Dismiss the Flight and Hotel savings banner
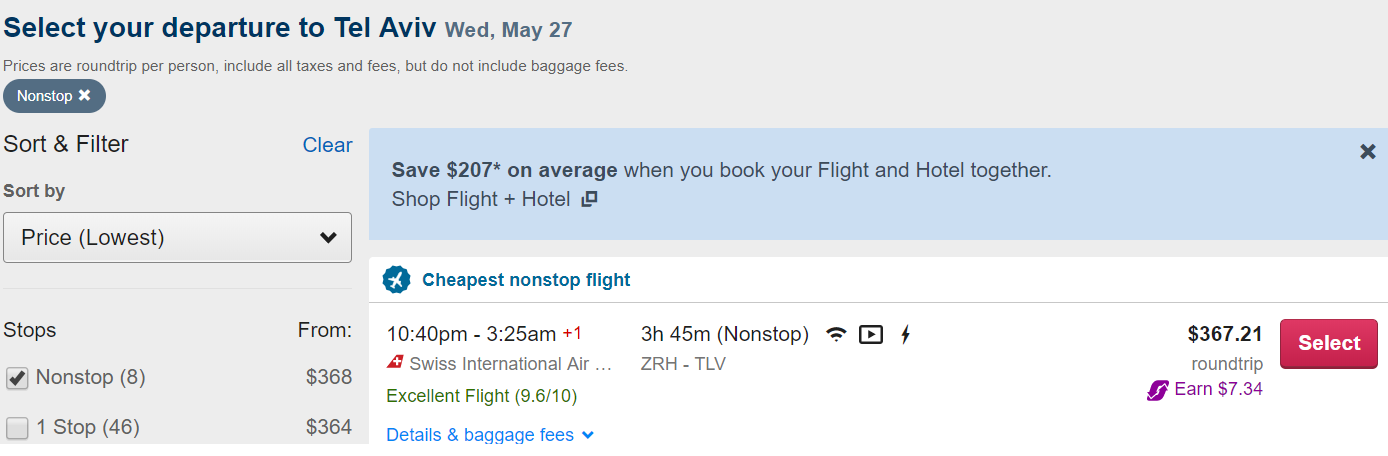 coord(1368,151)
